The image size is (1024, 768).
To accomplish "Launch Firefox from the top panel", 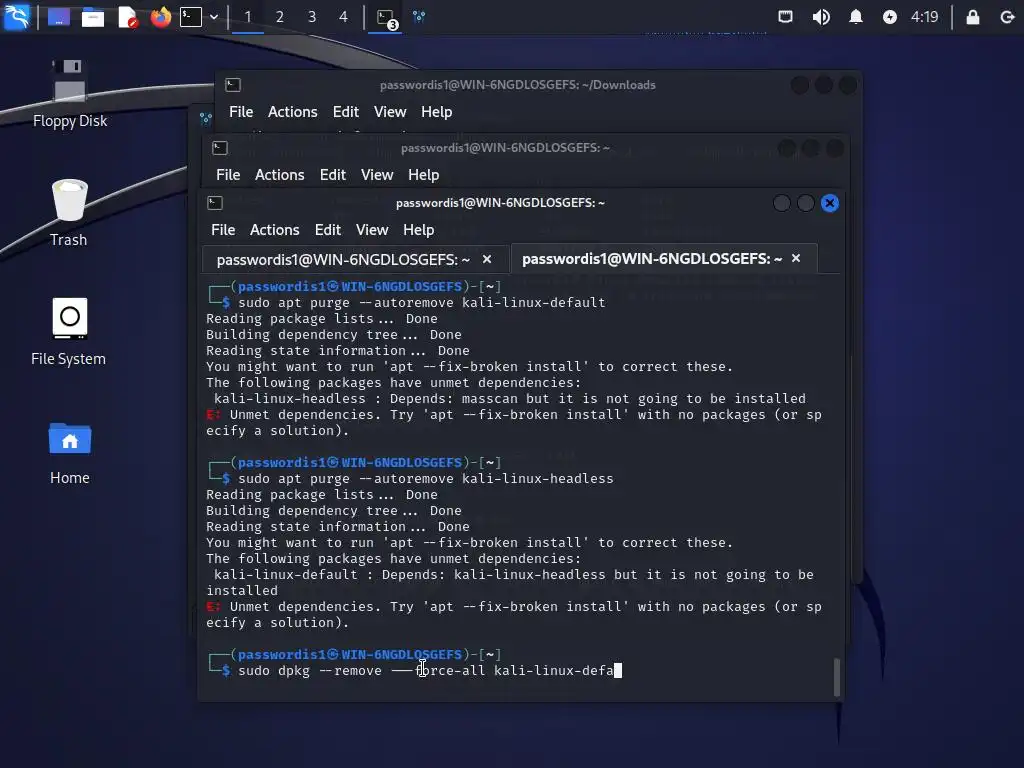I will (161, 17).
